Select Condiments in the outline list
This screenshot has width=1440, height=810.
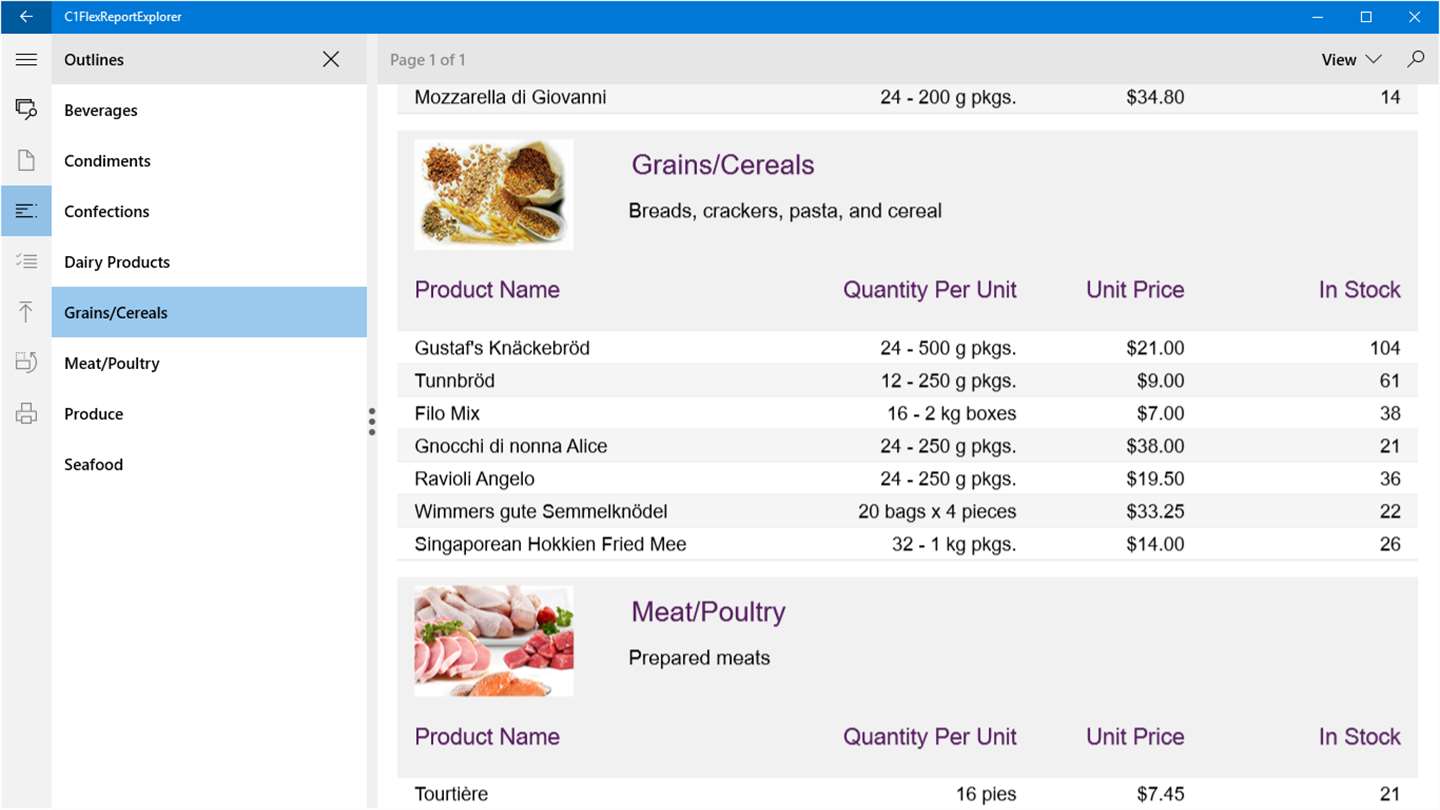[107, 161]
